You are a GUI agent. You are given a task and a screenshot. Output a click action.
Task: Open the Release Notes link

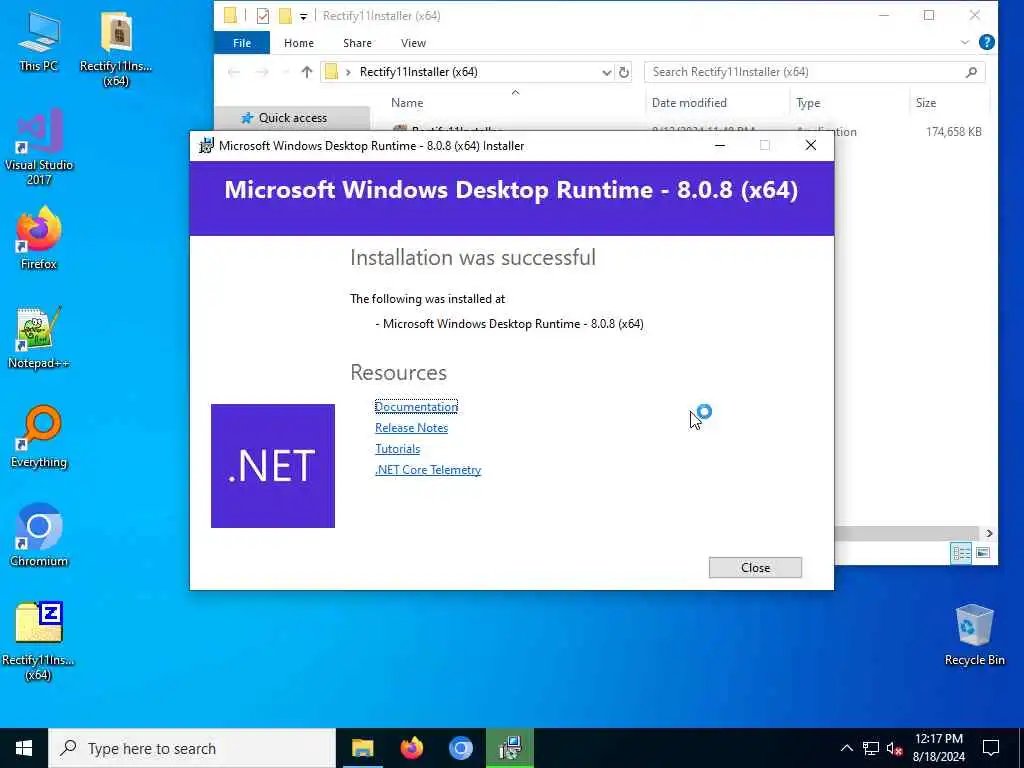point(411,428)
